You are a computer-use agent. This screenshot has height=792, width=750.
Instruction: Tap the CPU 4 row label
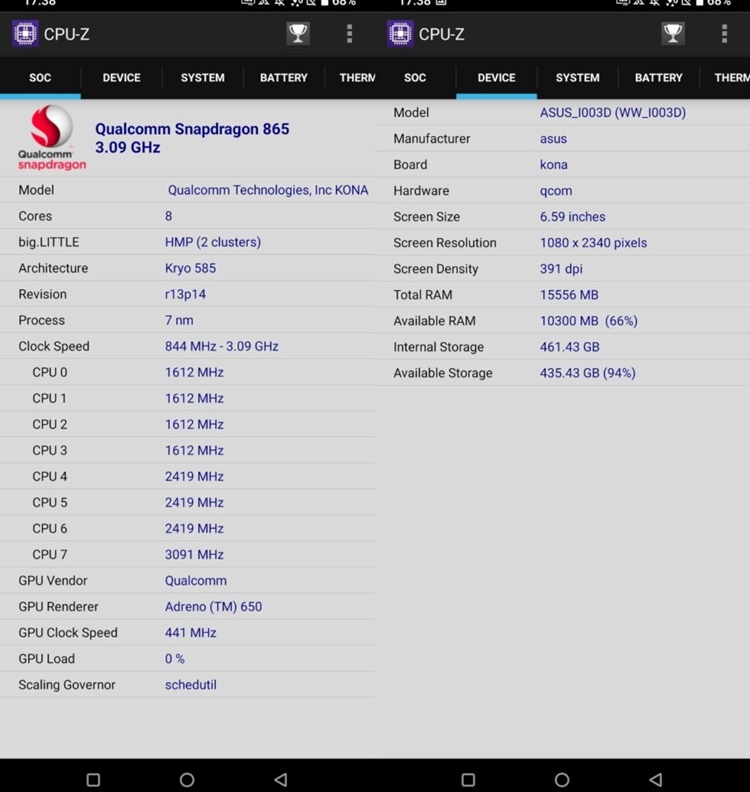click(x=49, y=477)
